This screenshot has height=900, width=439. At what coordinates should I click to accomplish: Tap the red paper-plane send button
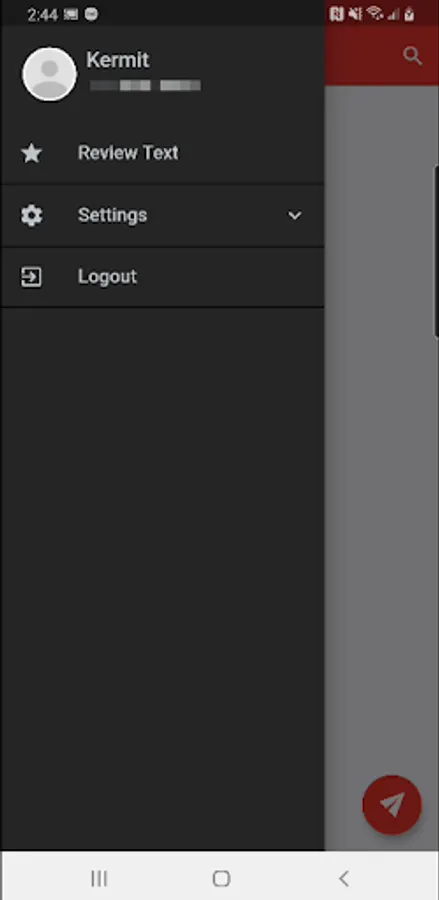pyautogui.click(x=392, y=805)
